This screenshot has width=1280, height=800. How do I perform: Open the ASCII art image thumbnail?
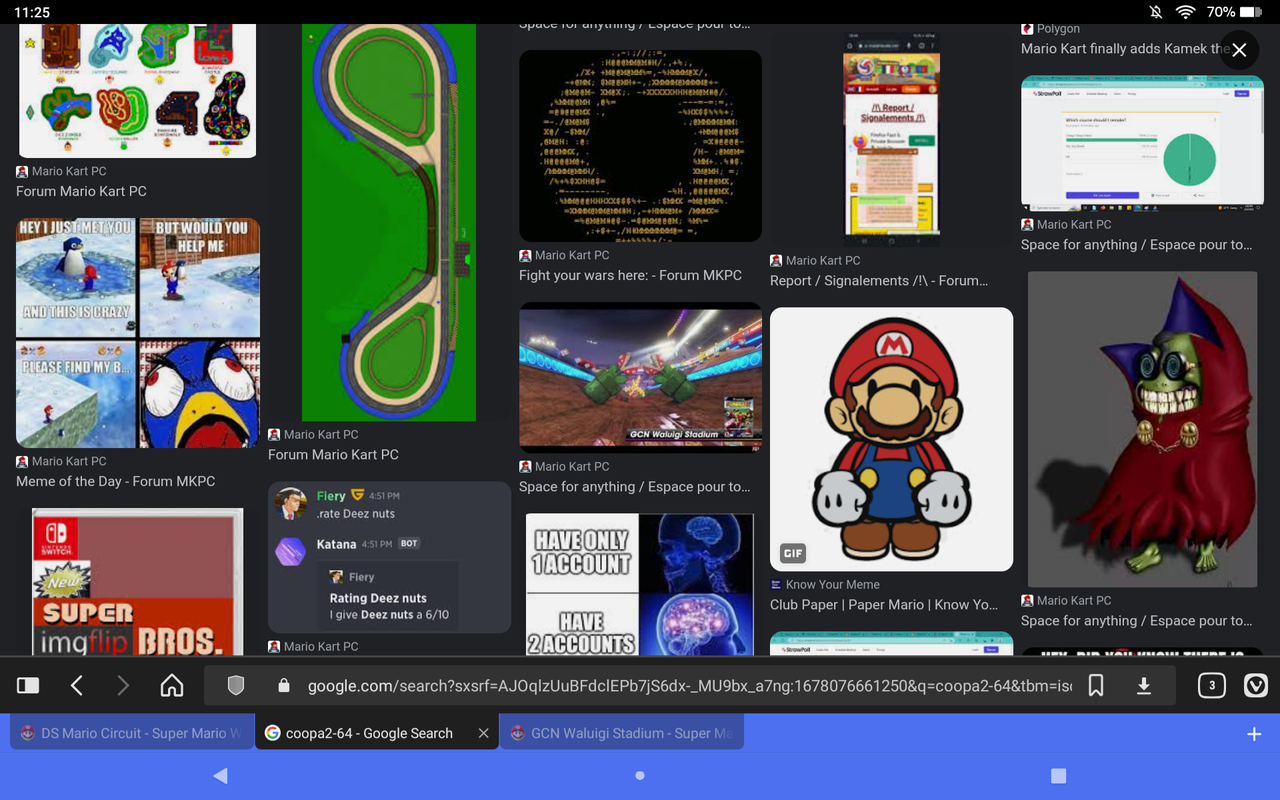pos(640,146)
